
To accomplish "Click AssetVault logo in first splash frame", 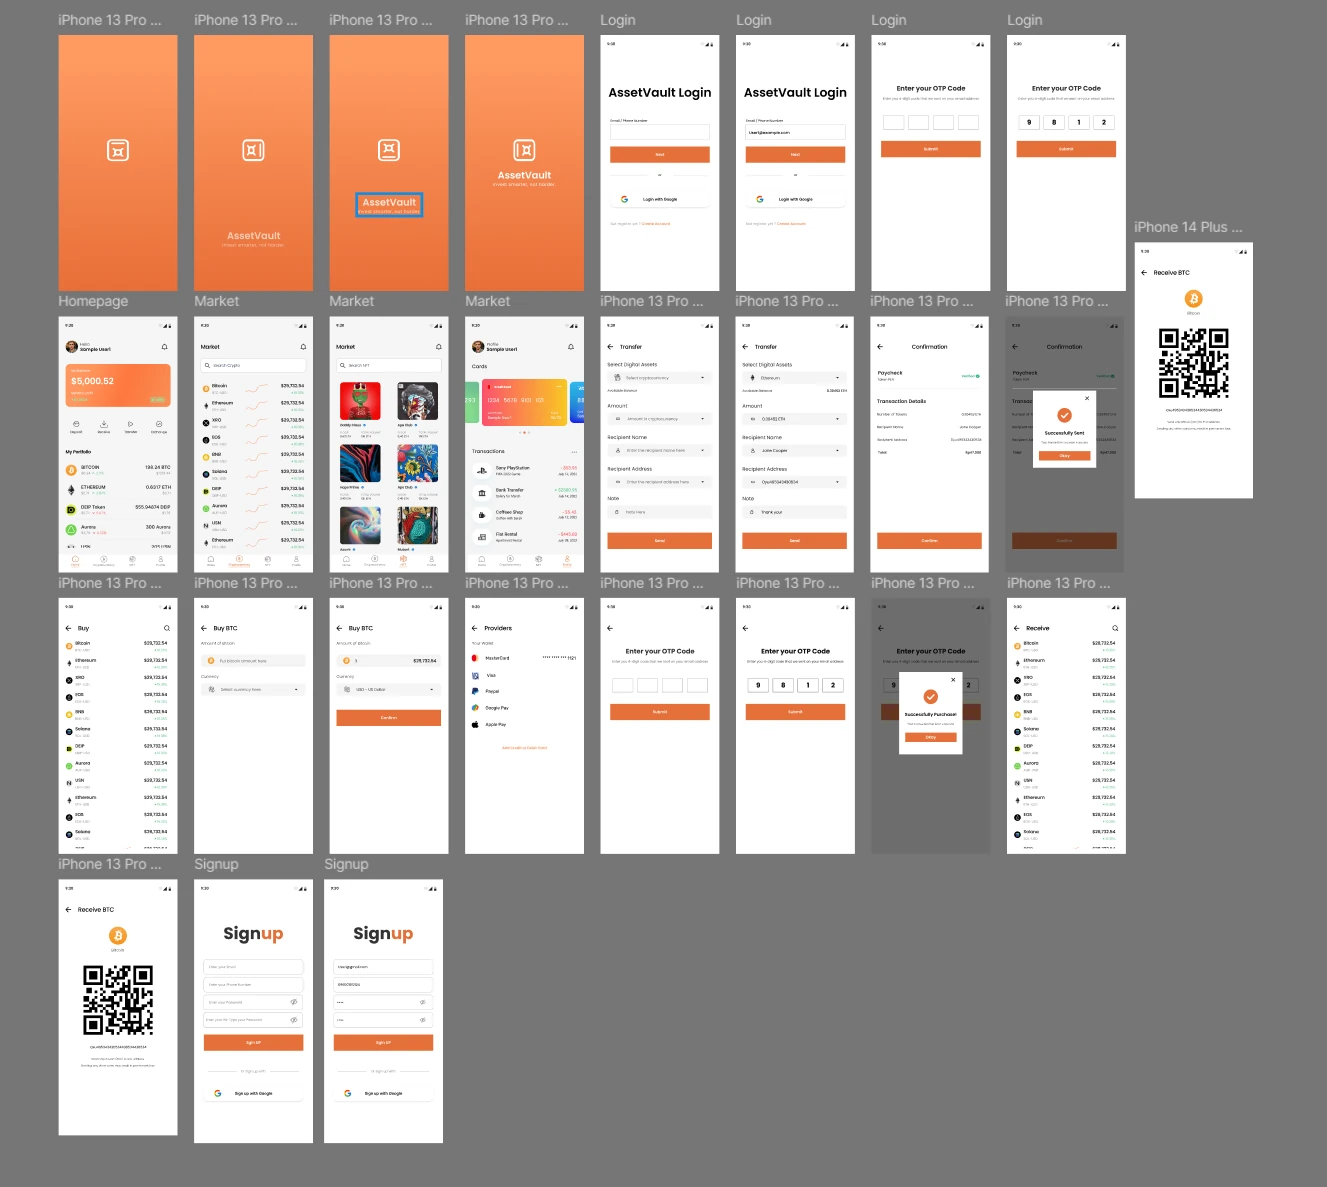I will point(118,150).
